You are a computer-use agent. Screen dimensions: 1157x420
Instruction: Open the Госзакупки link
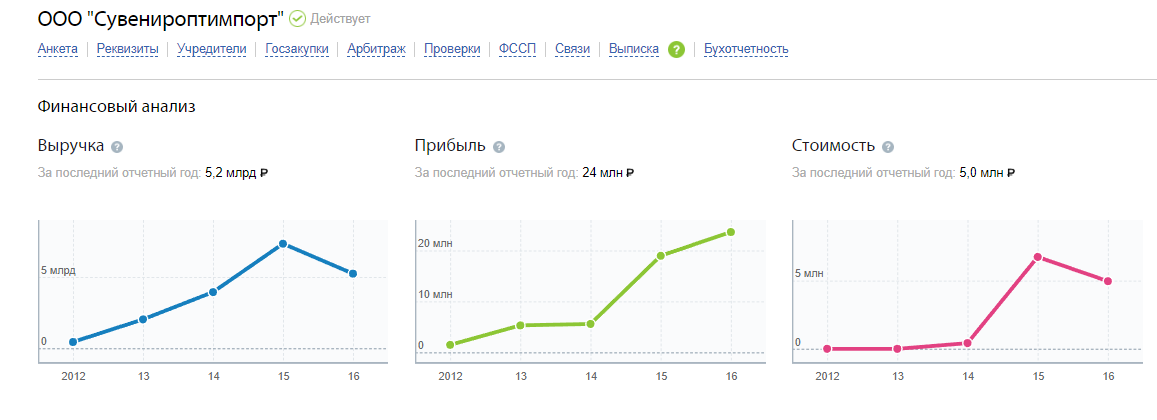click(297, 48)
